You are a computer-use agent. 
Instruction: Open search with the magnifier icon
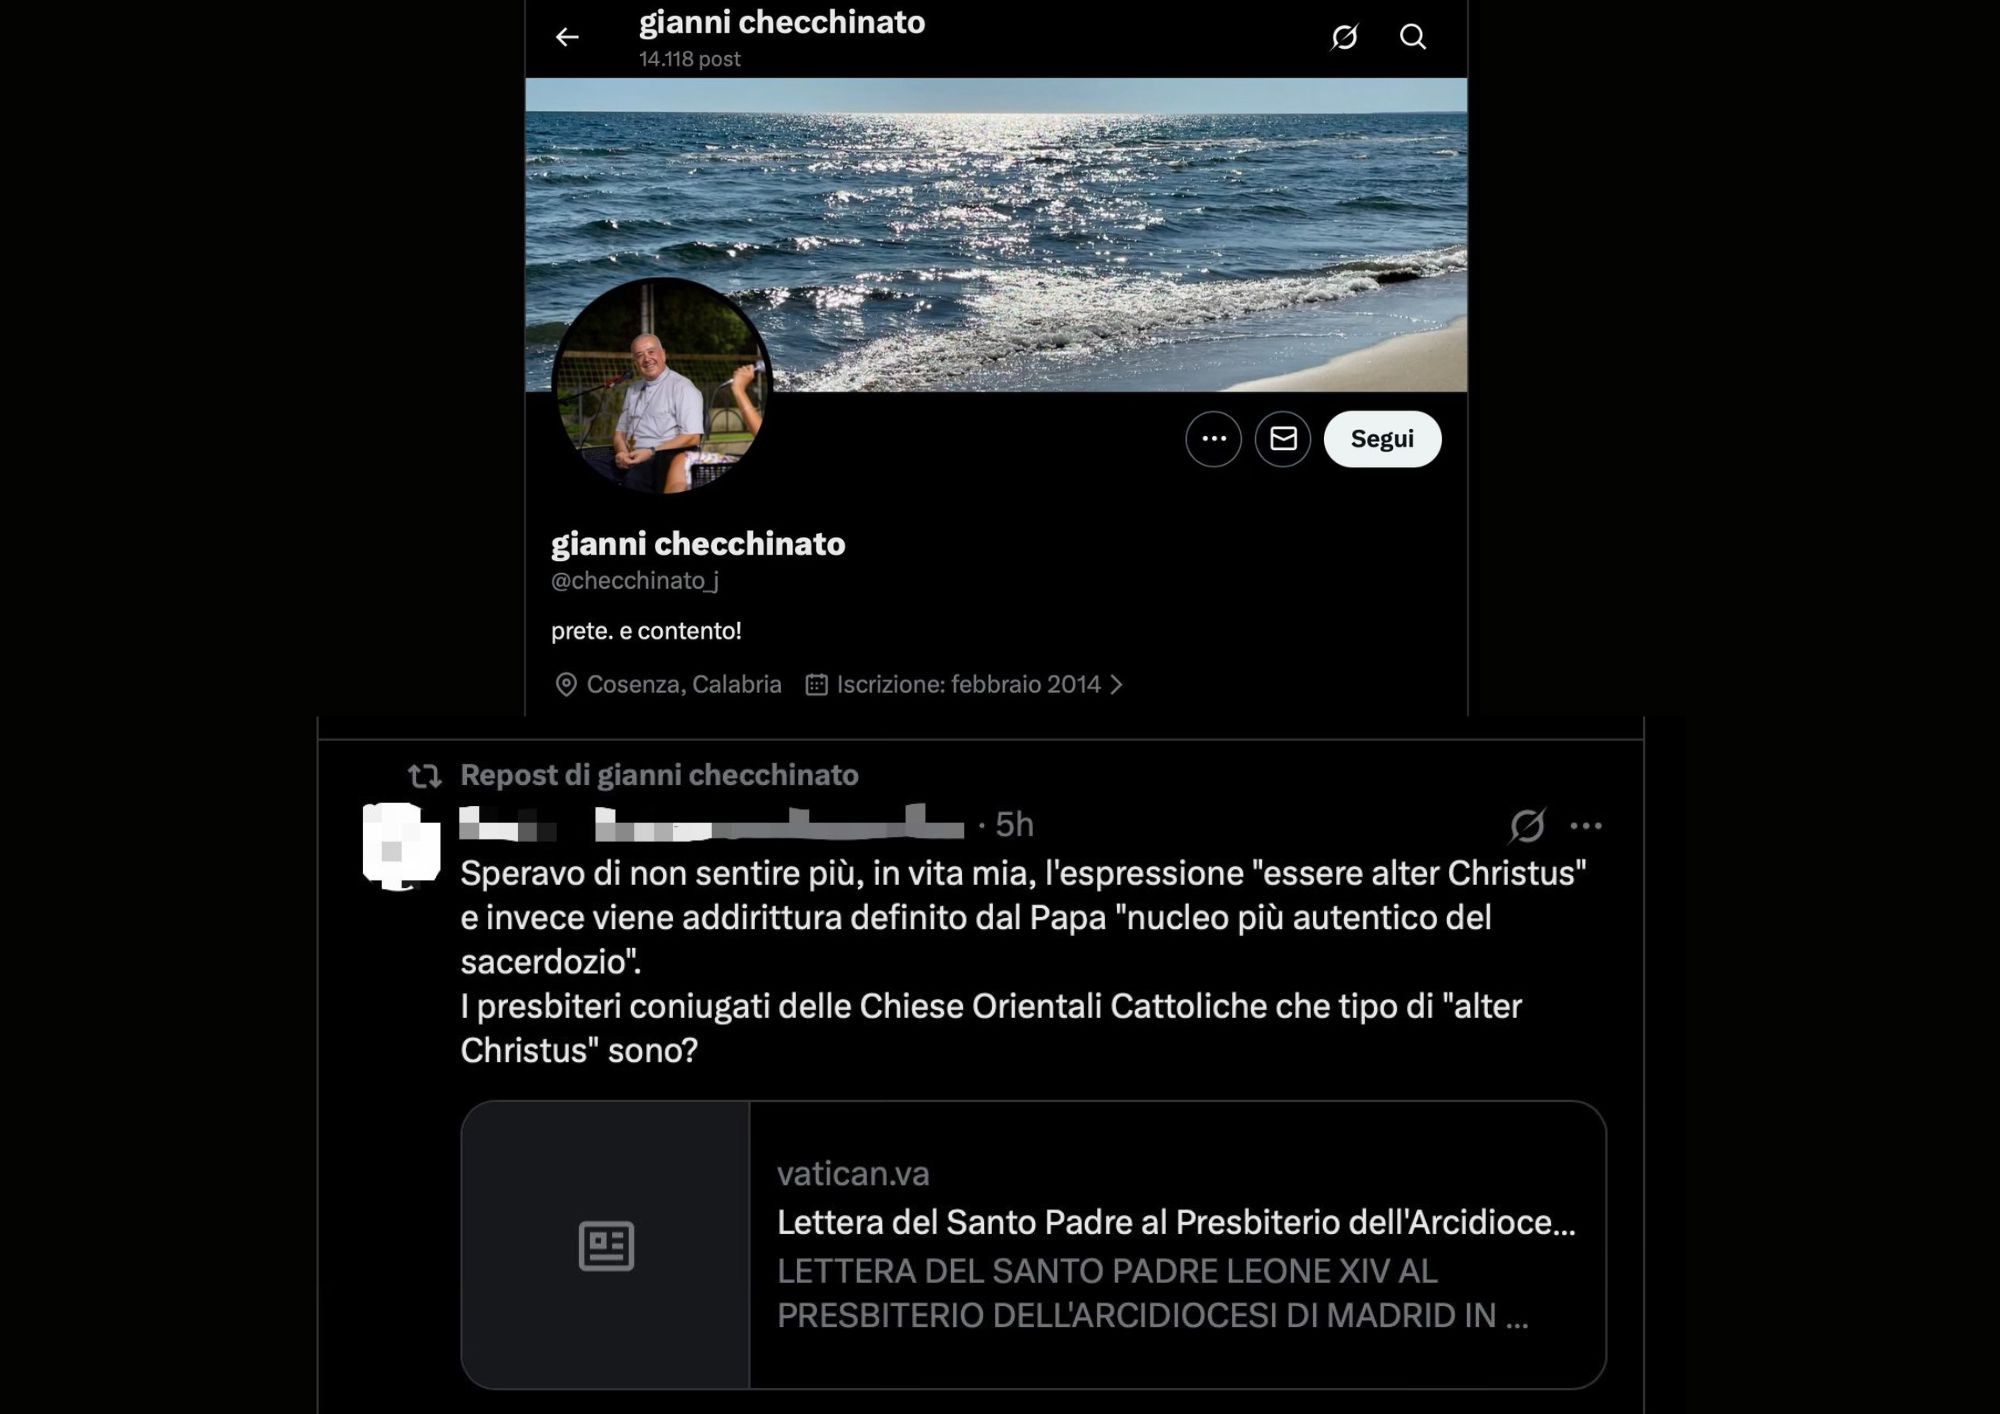(1413, 37)
